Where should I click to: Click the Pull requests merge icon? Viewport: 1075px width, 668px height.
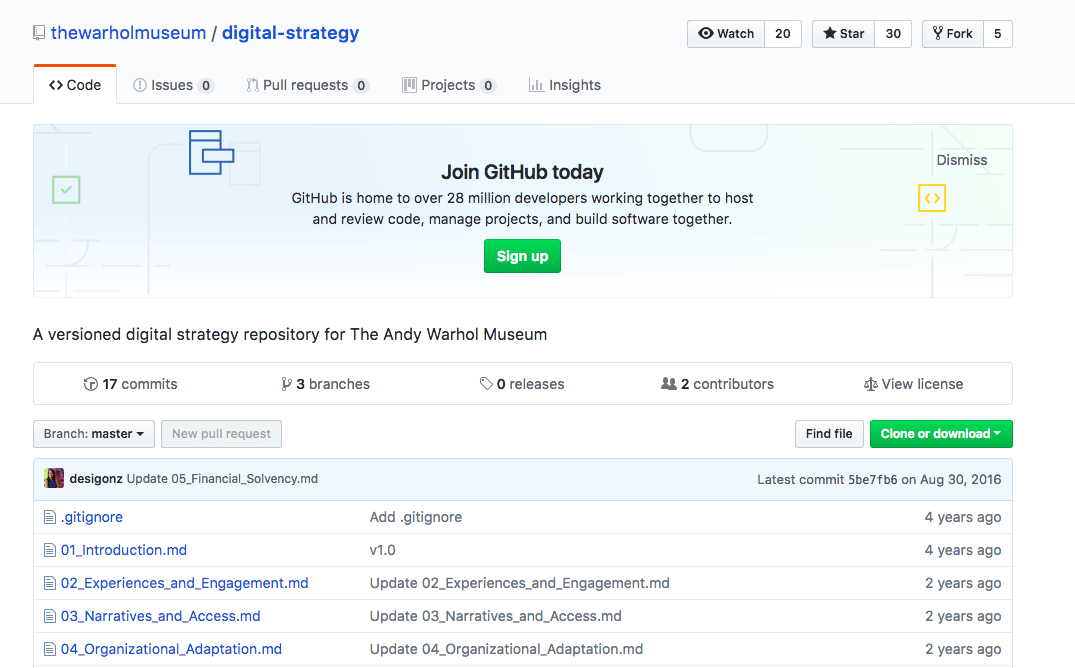(x=252, y=85)
